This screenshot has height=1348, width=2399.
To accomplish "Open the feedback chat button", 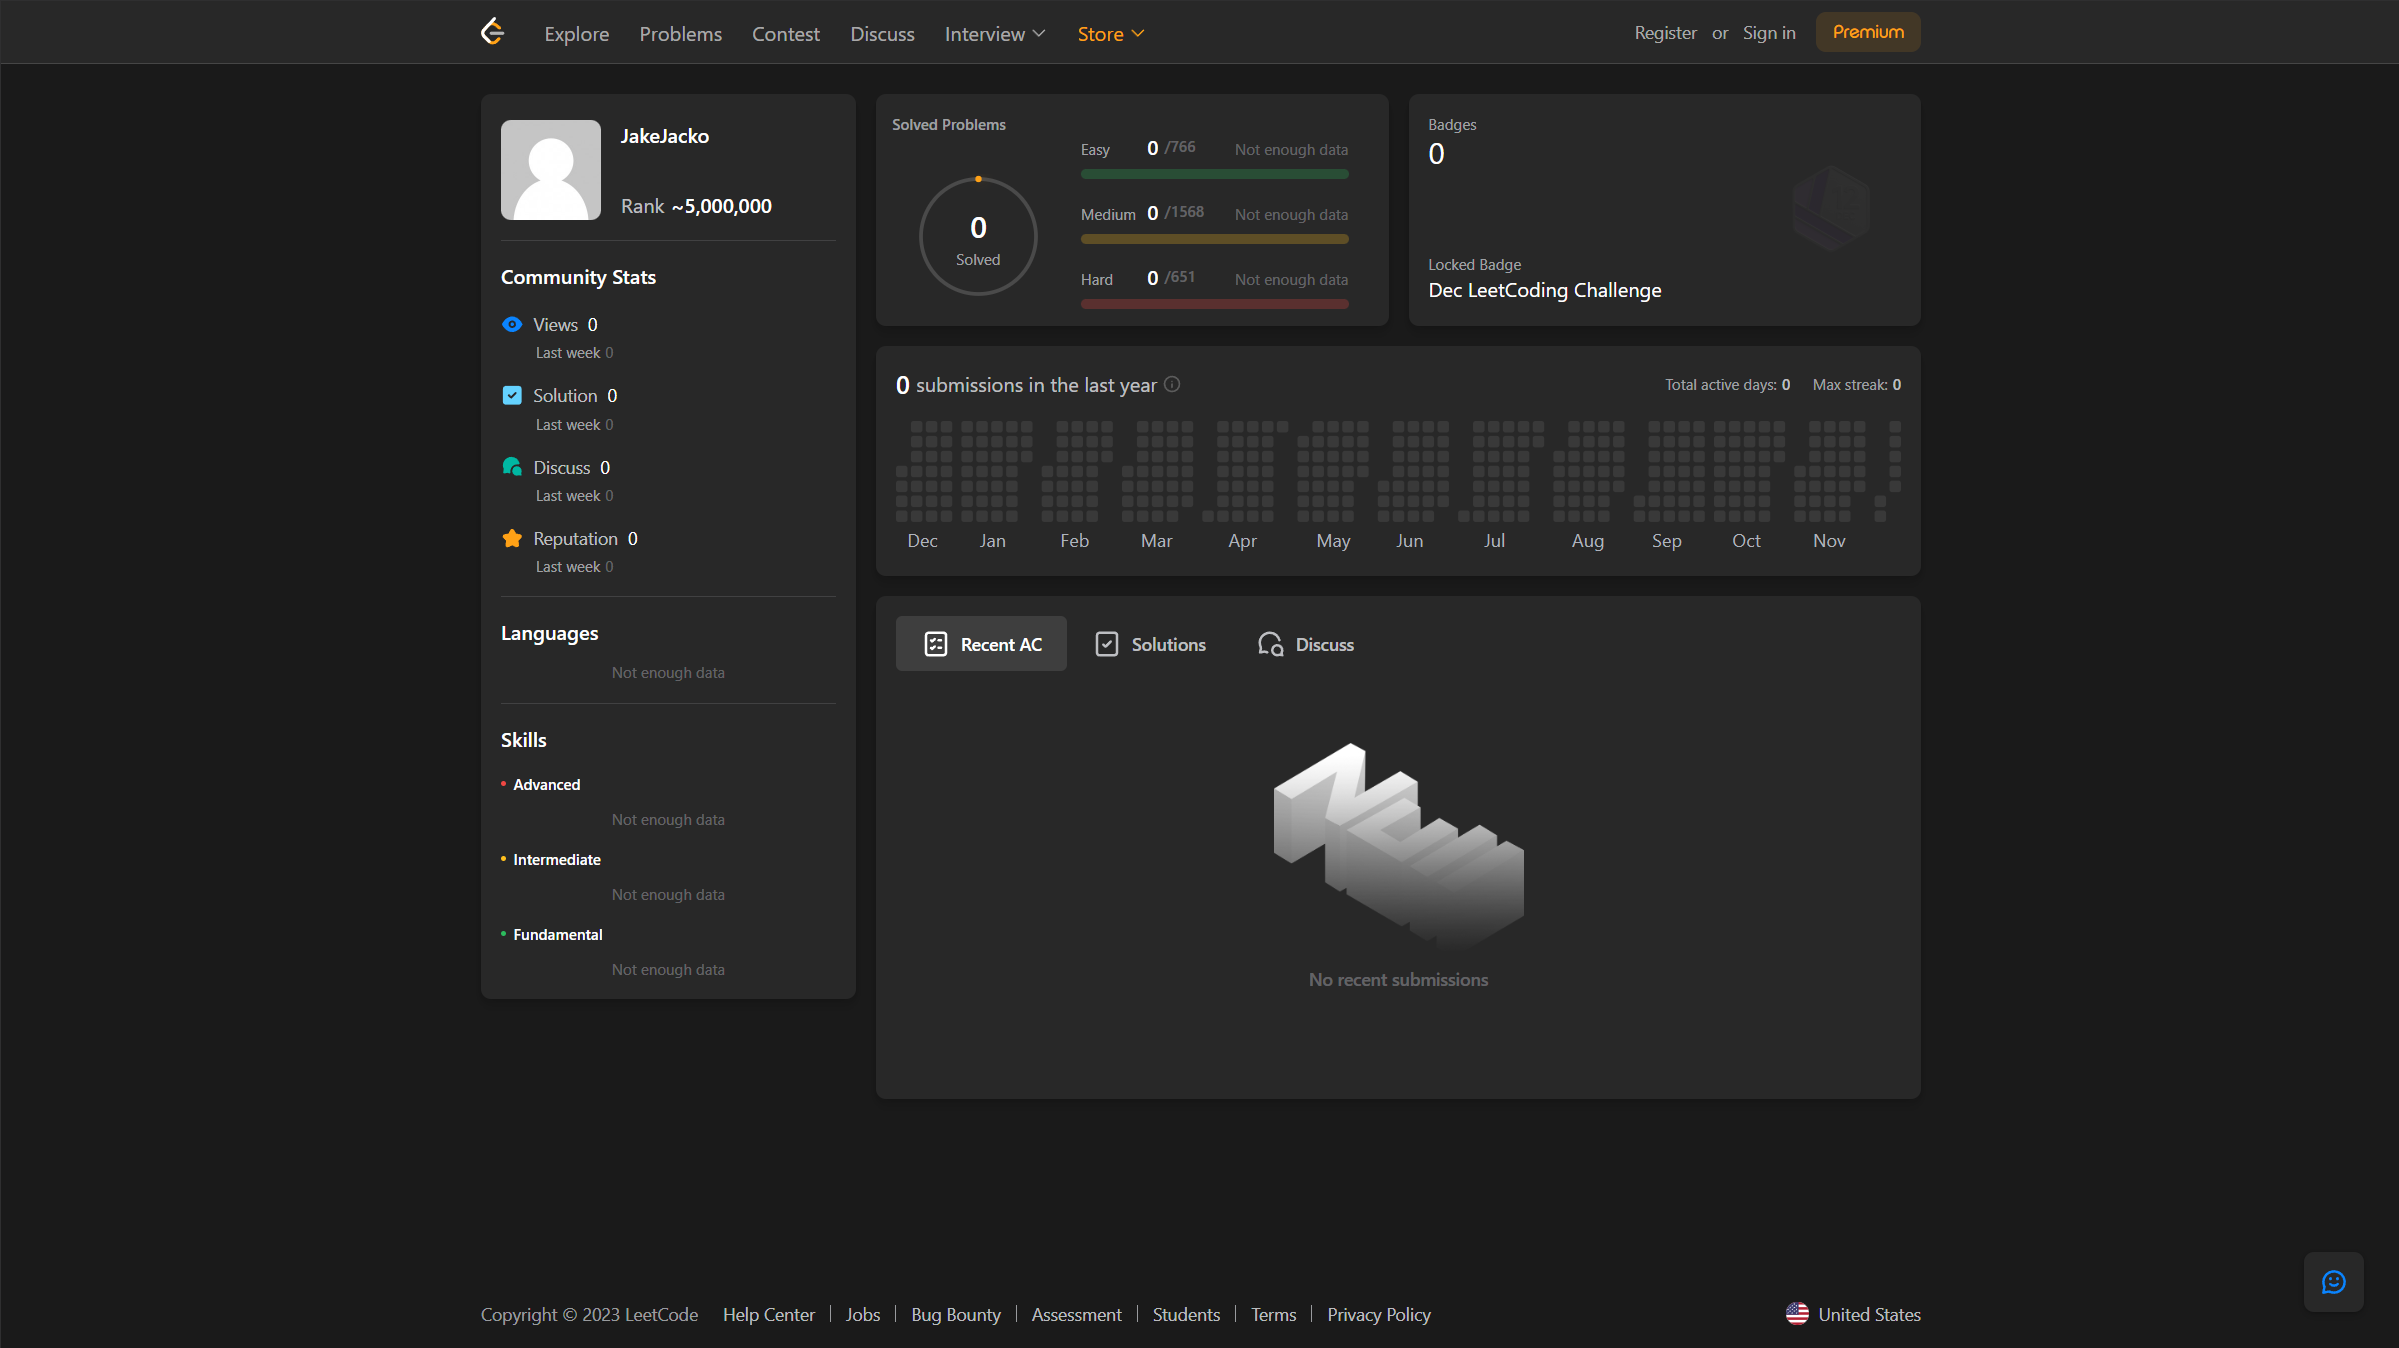I will (x=2334, y=1282).
